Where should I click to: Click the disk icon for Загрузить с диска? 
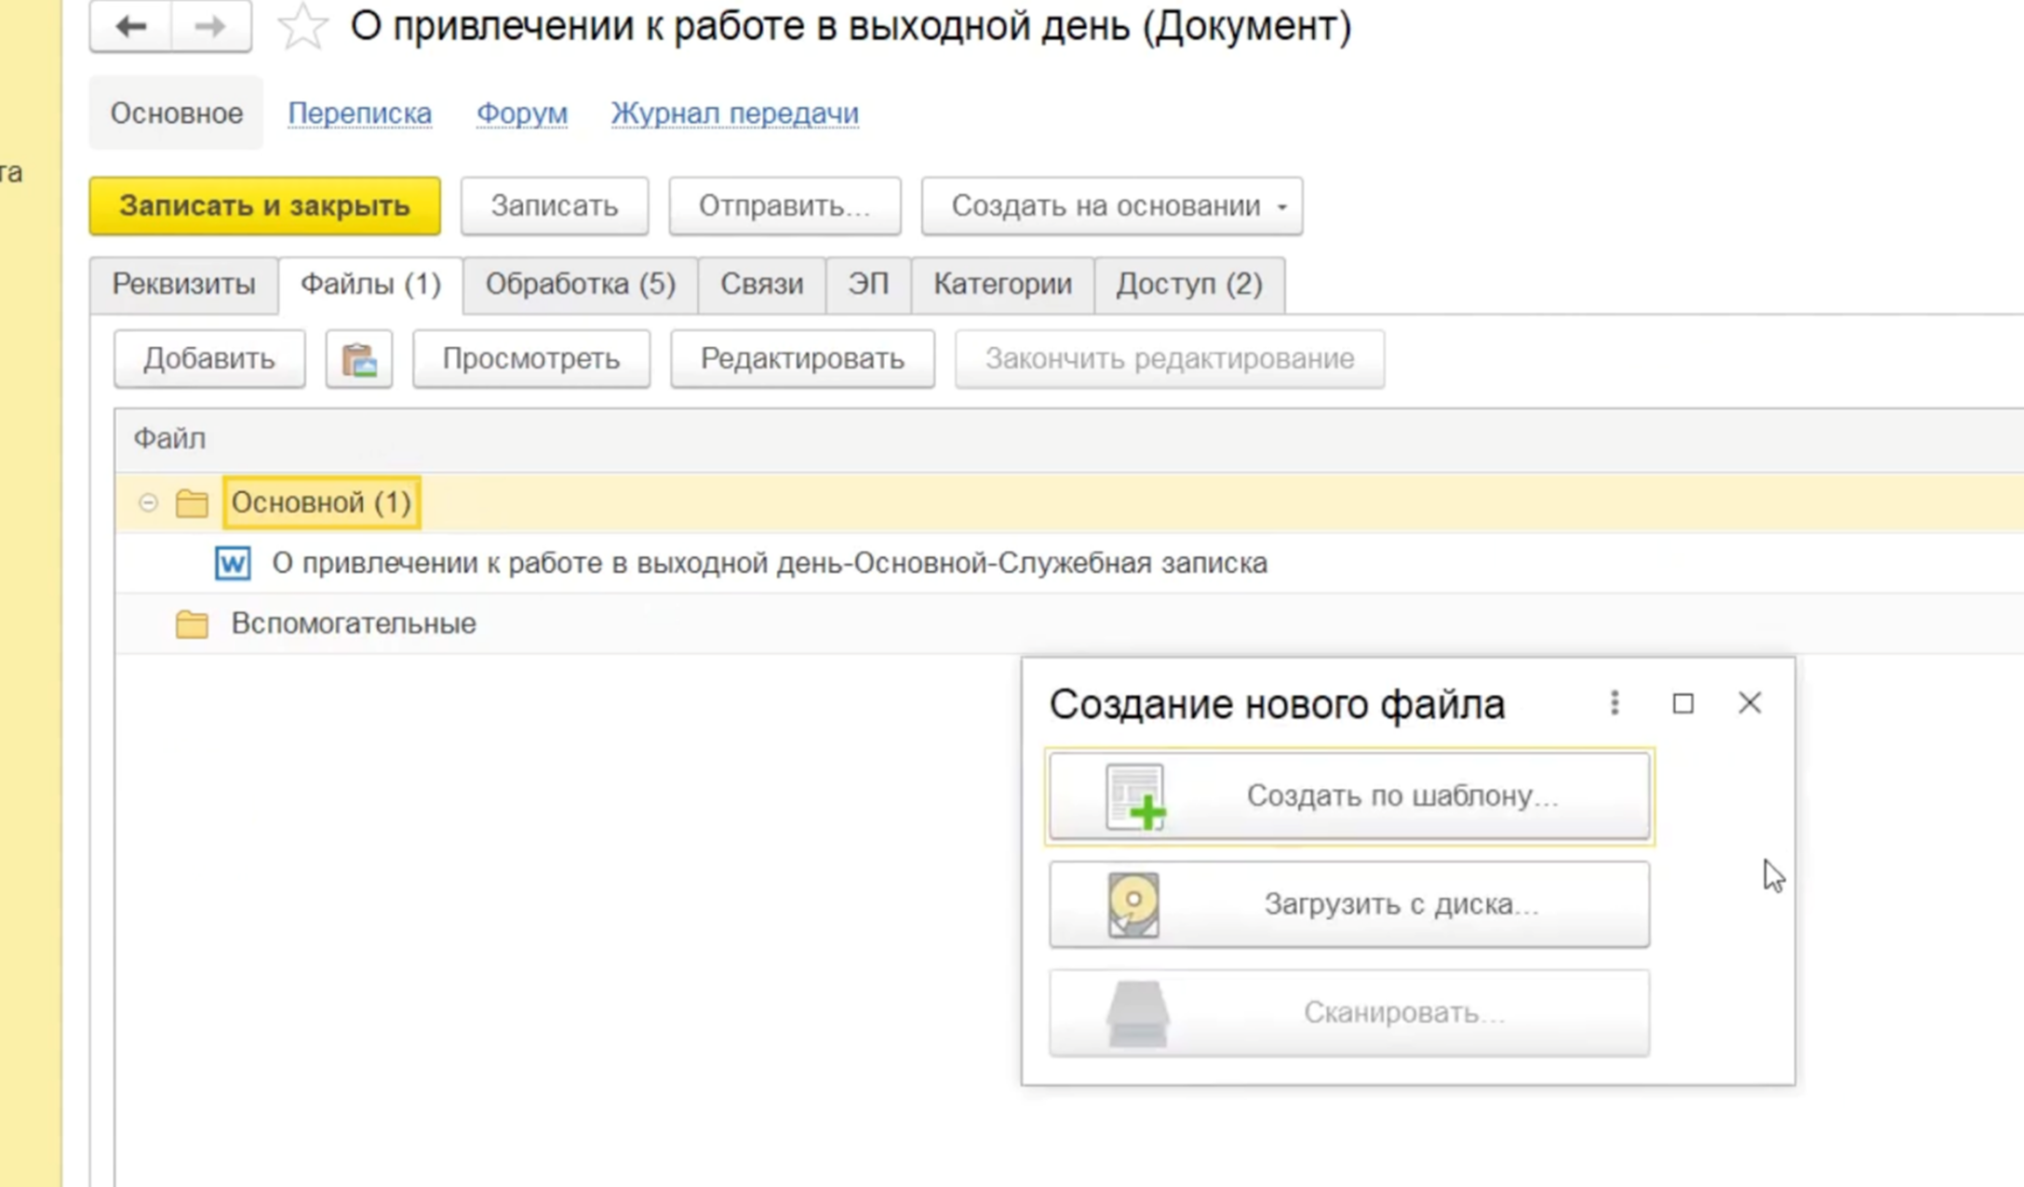(x=1133, y=905)
